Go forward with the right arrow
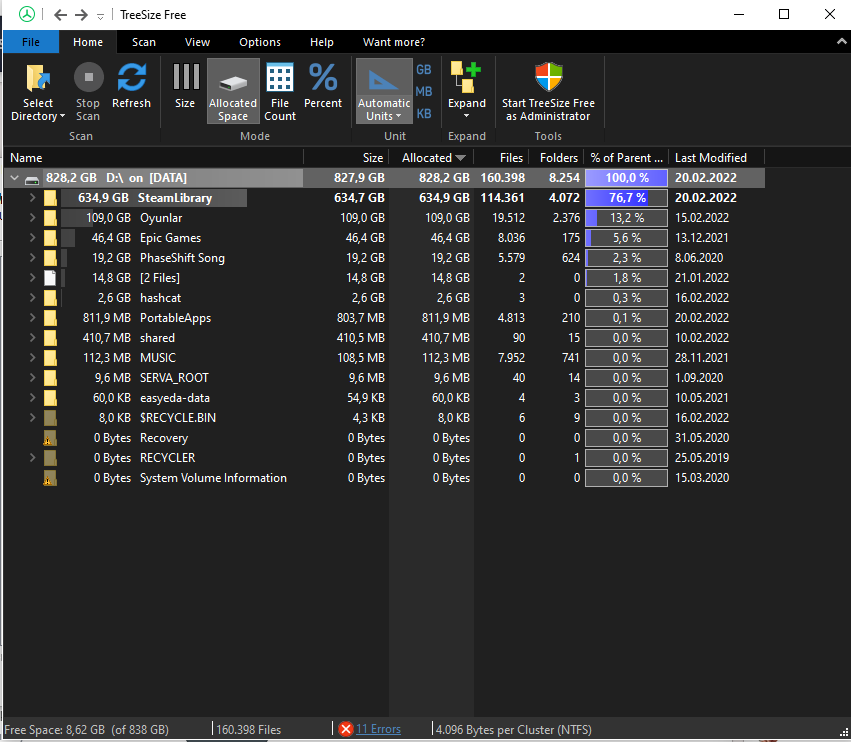Screen dimensions: 851x742 coord(81,15)
